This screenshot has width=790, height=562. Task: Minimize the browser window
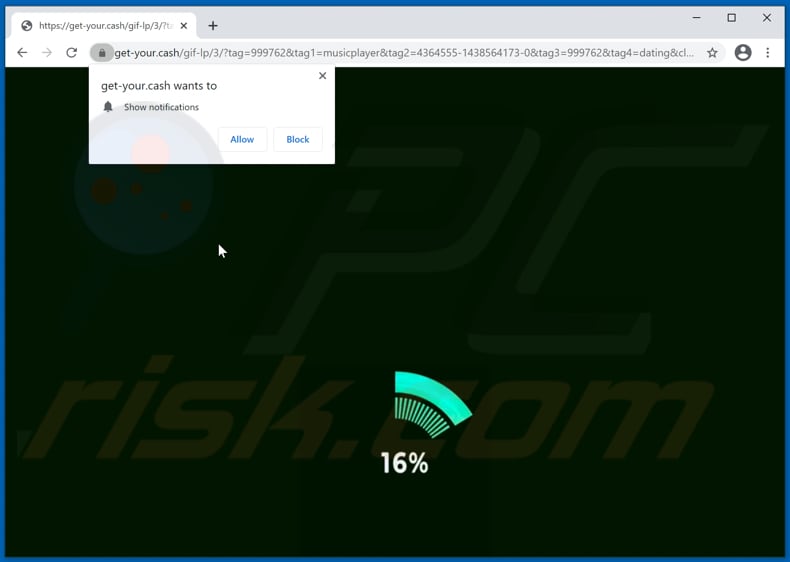[696, 18]
